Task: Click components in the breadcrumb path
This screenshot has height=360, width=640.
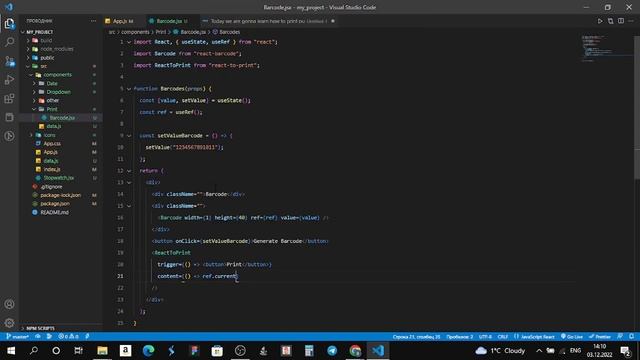Action: click(135, 32)
